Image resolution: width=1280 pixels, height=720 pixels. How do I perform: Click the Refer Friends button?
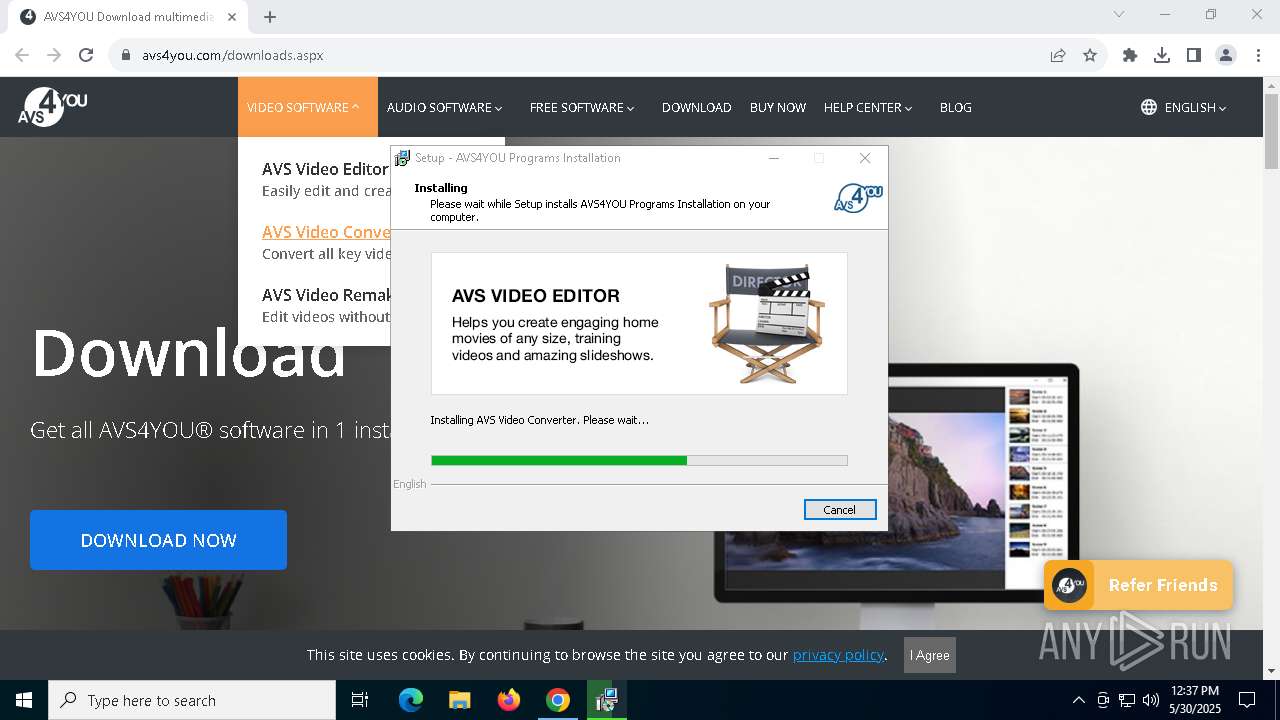click(1138, 585)
